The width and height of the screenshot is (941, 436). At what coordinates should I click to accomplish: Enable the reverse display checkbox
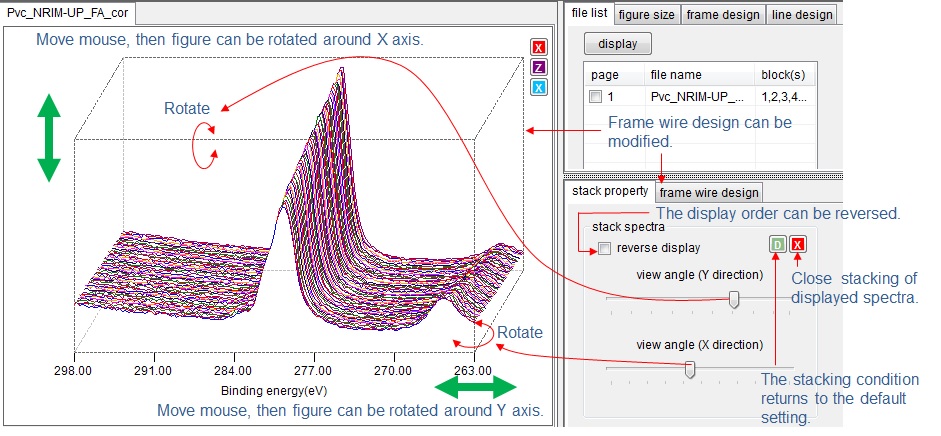[x=604, y=248]
